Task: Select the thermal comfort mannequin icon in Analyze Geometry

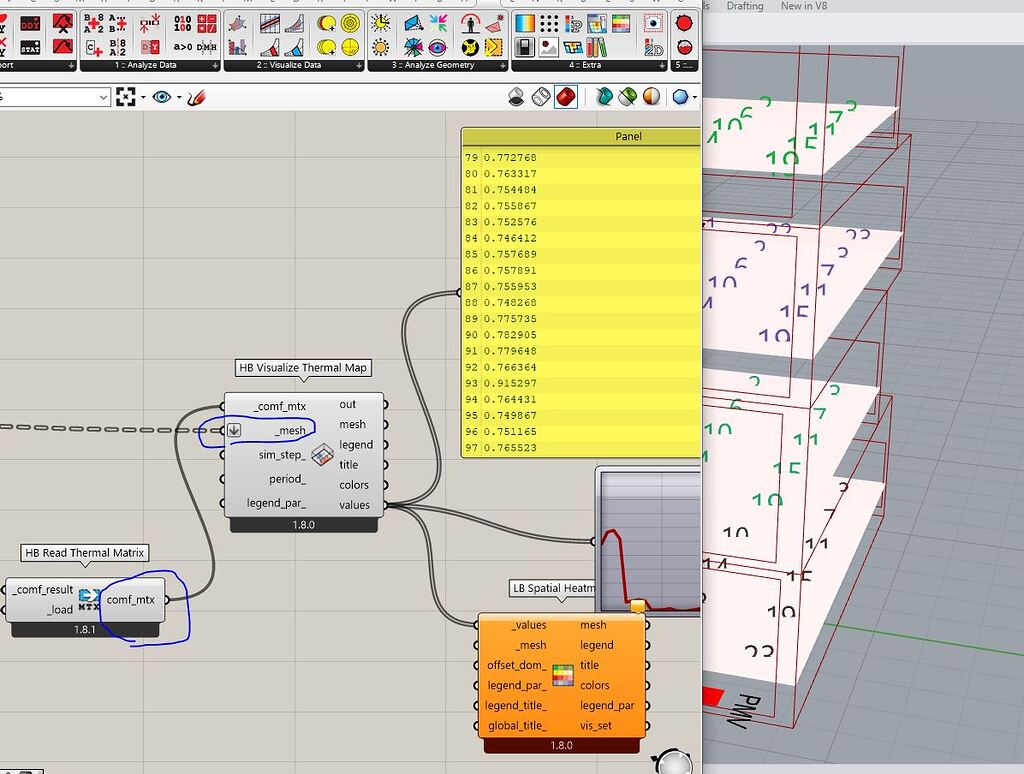Action: 469,24
